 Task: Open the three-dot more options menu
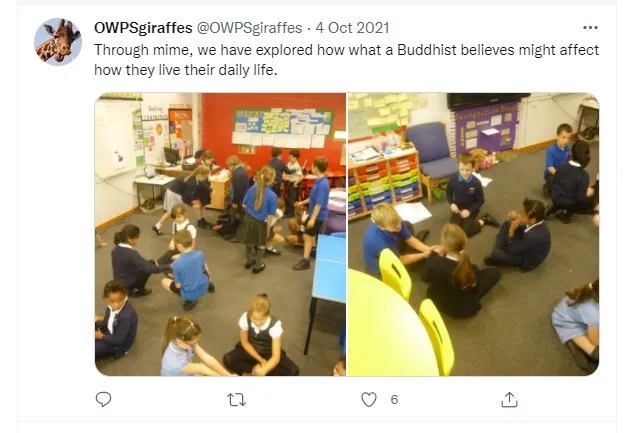pyautogui.click(x=590, y=28)
